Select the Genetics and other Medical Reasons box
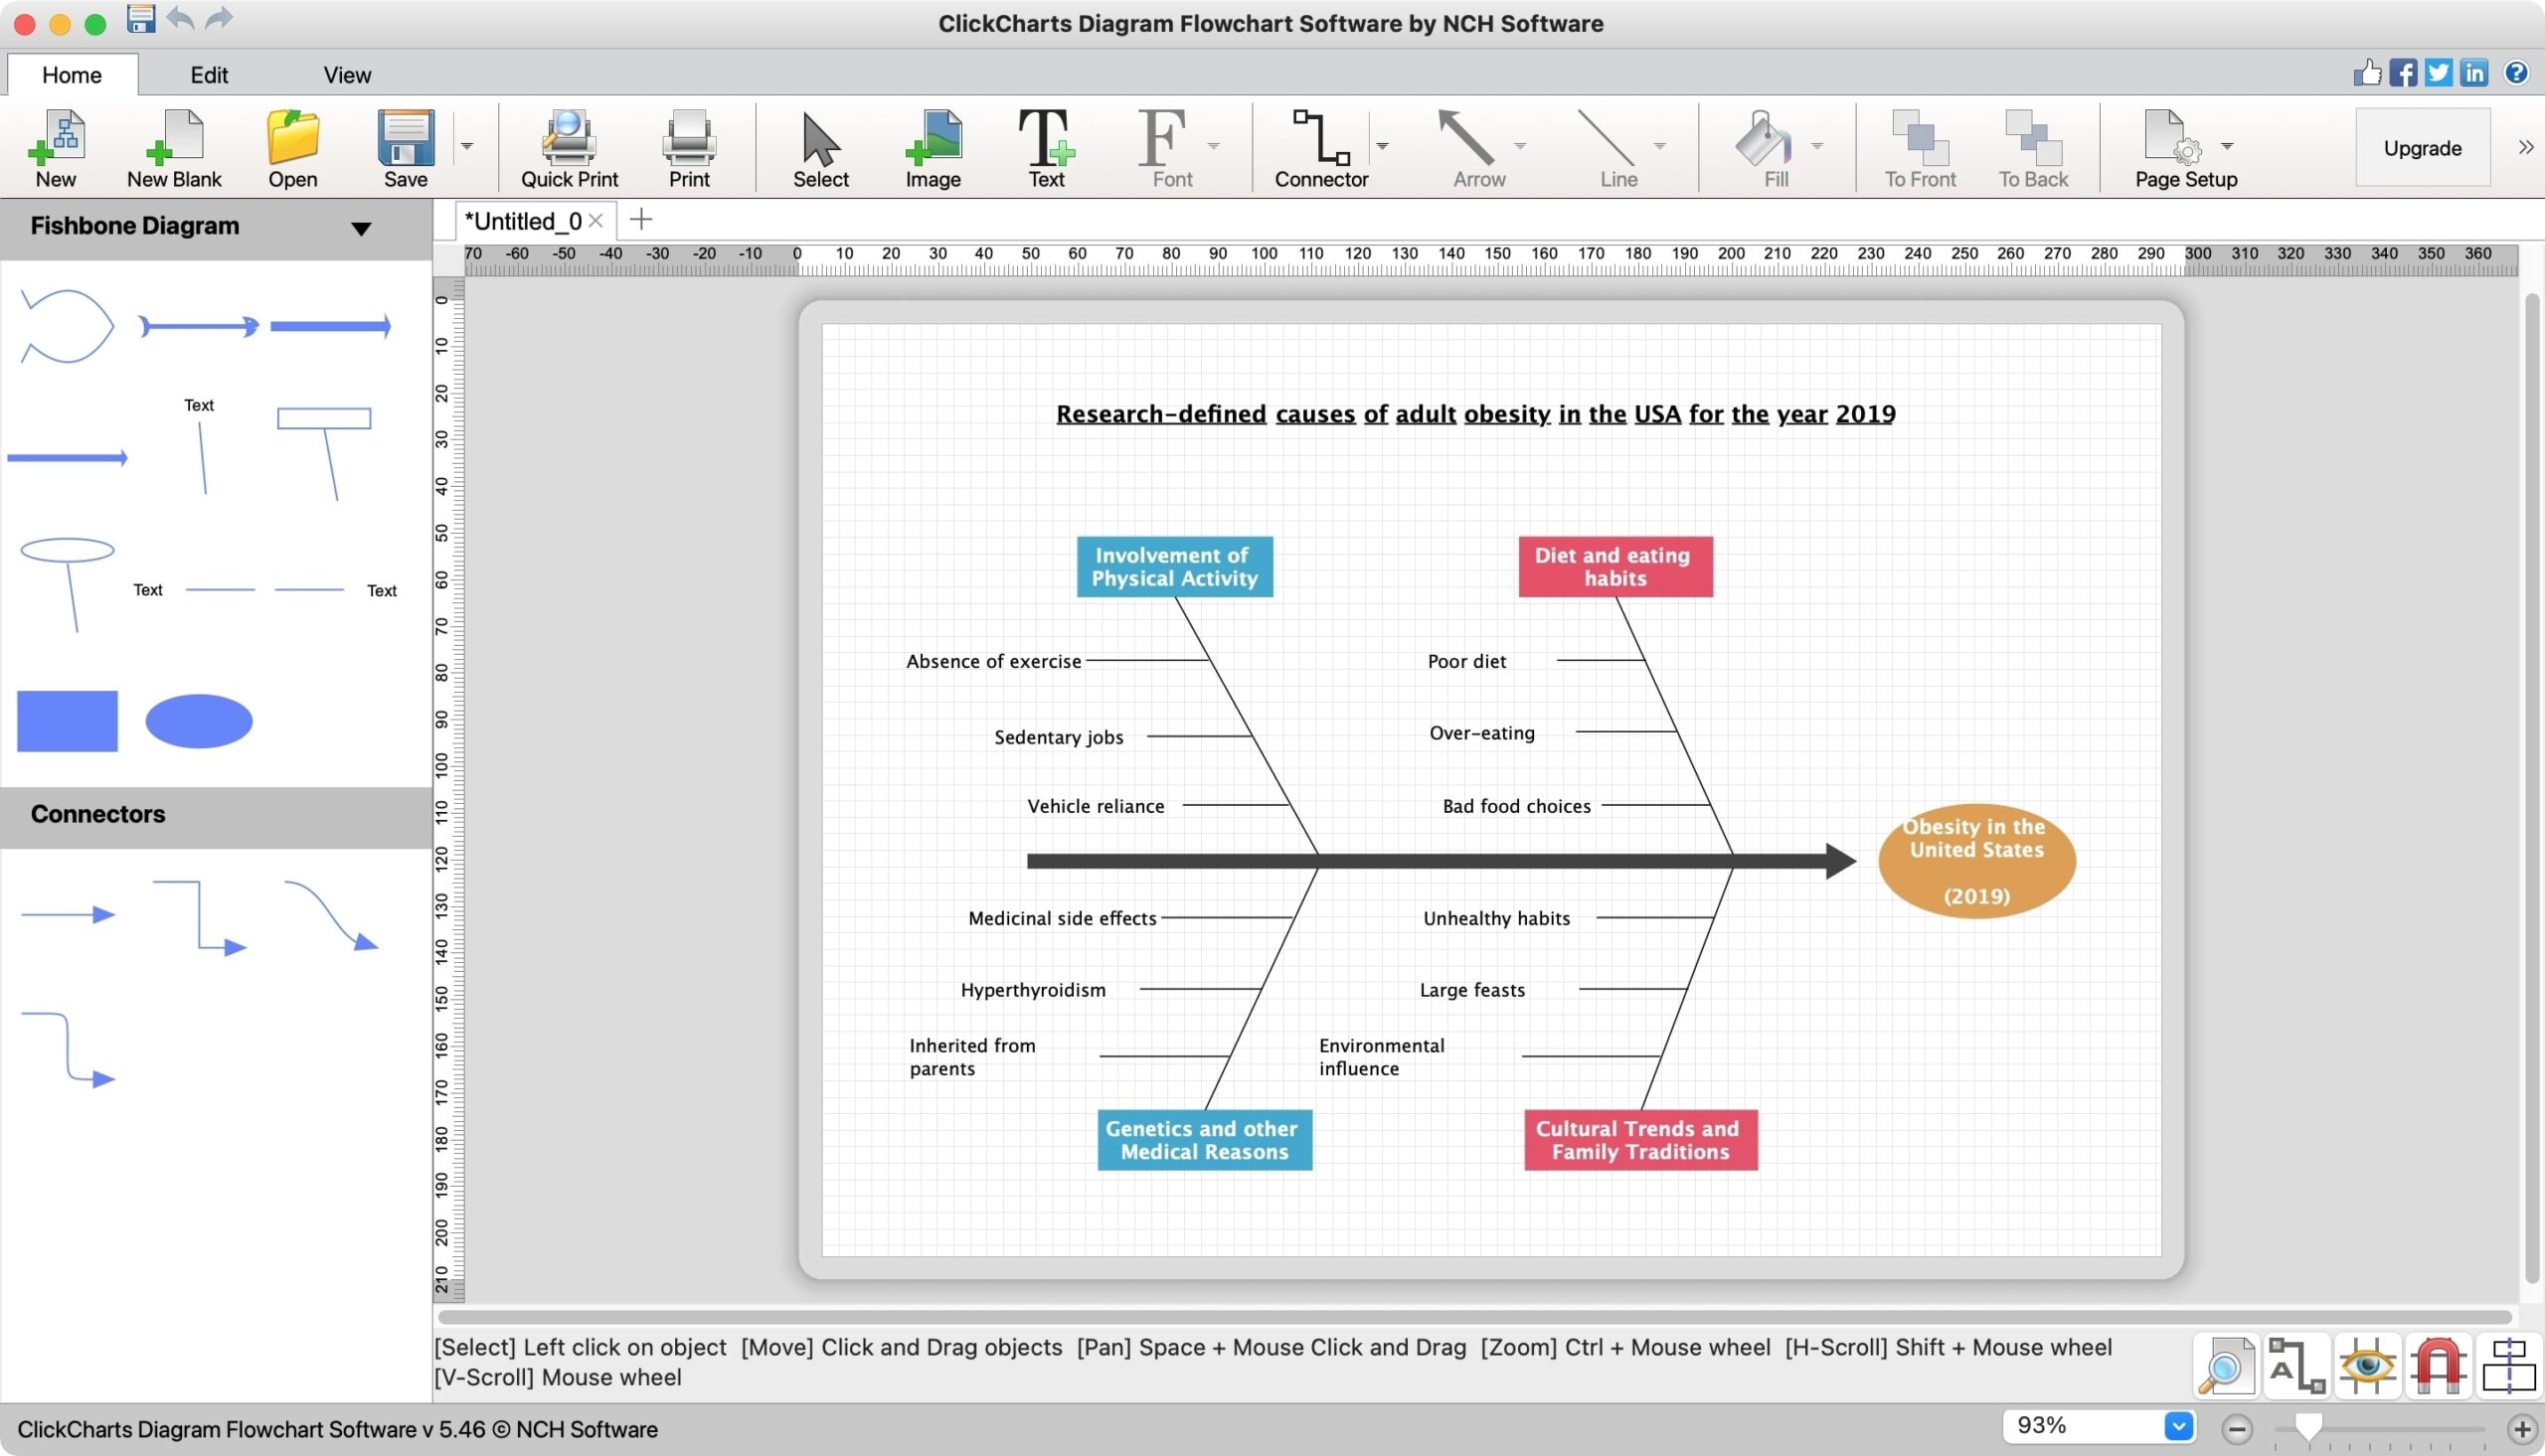 pos(1204,1140)
